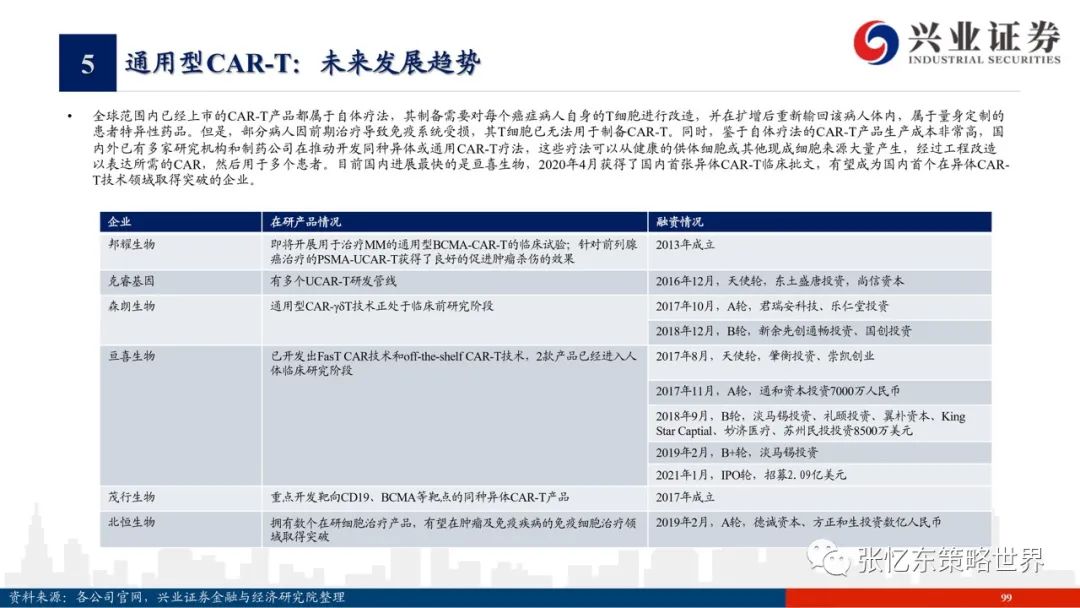Viewport: 1080px width, 608px height.
Task: Select the 克睿基因 company cell
Action: (180, 282)
